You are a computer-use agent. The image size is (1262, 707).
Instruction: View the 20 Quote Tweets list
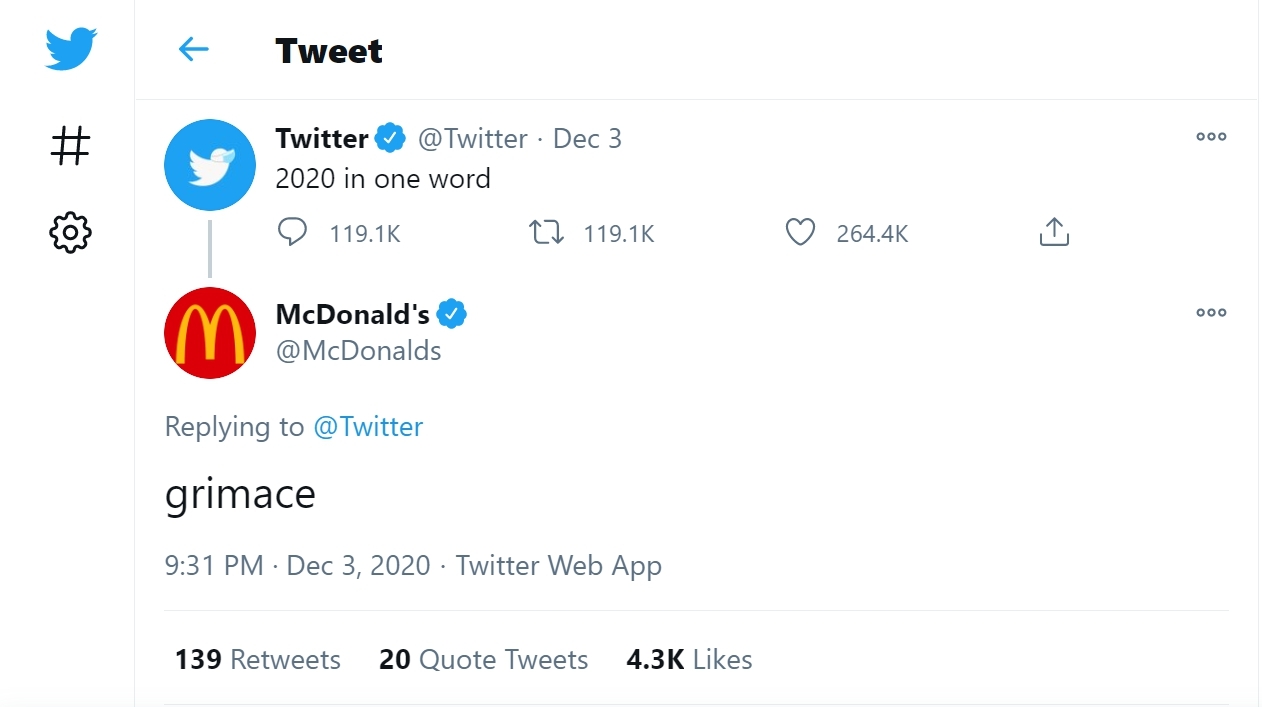(483, 660)
